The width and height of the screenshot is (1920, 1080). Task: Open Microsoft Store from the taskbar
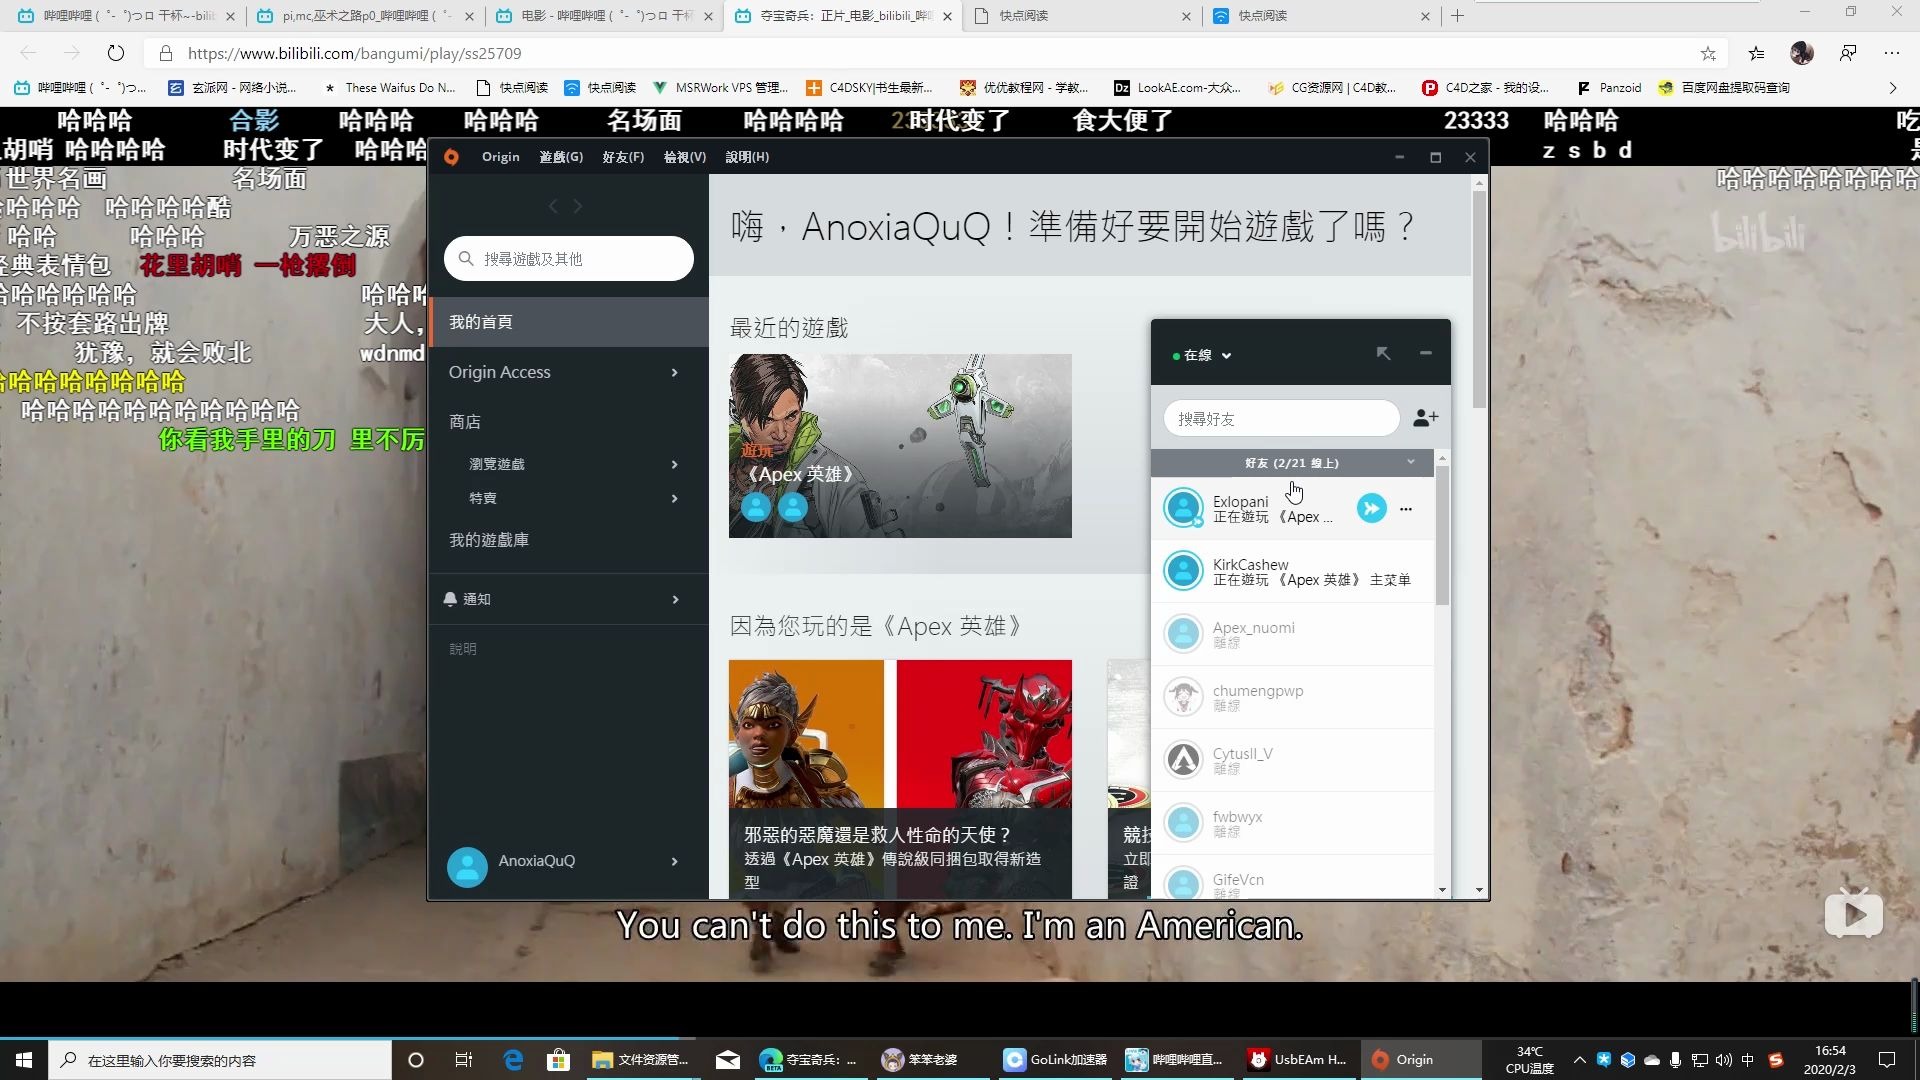tap(558, 1060)
